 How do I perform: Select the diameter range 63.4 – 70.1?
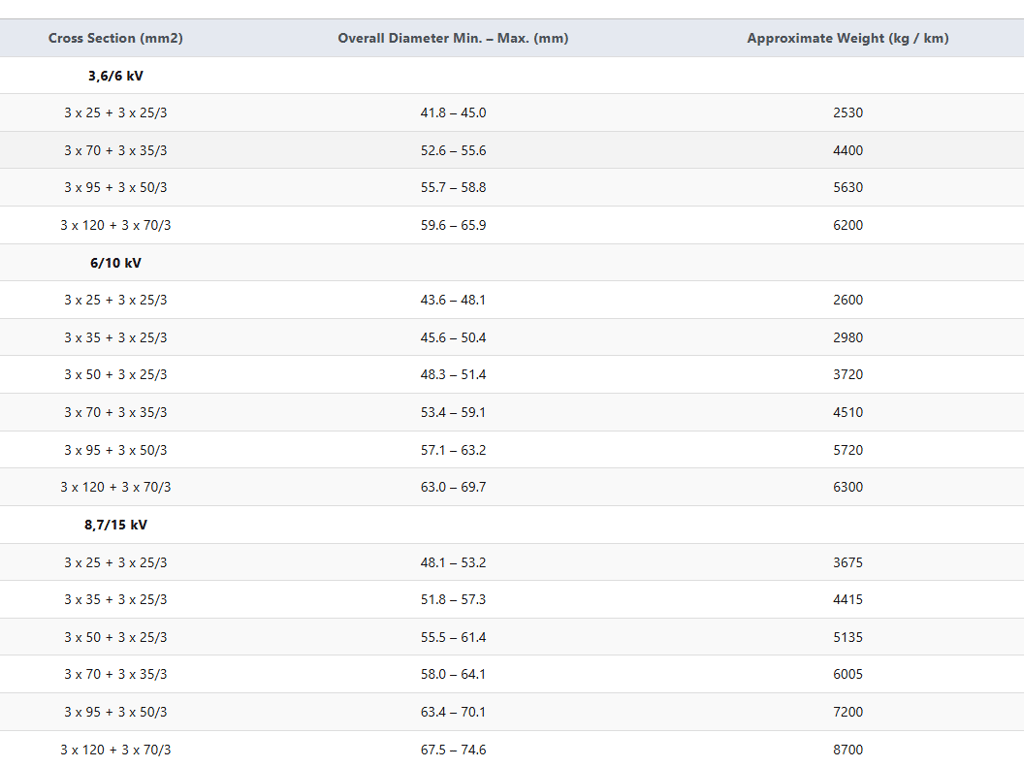pyautogui.click(x=453, y=712)
